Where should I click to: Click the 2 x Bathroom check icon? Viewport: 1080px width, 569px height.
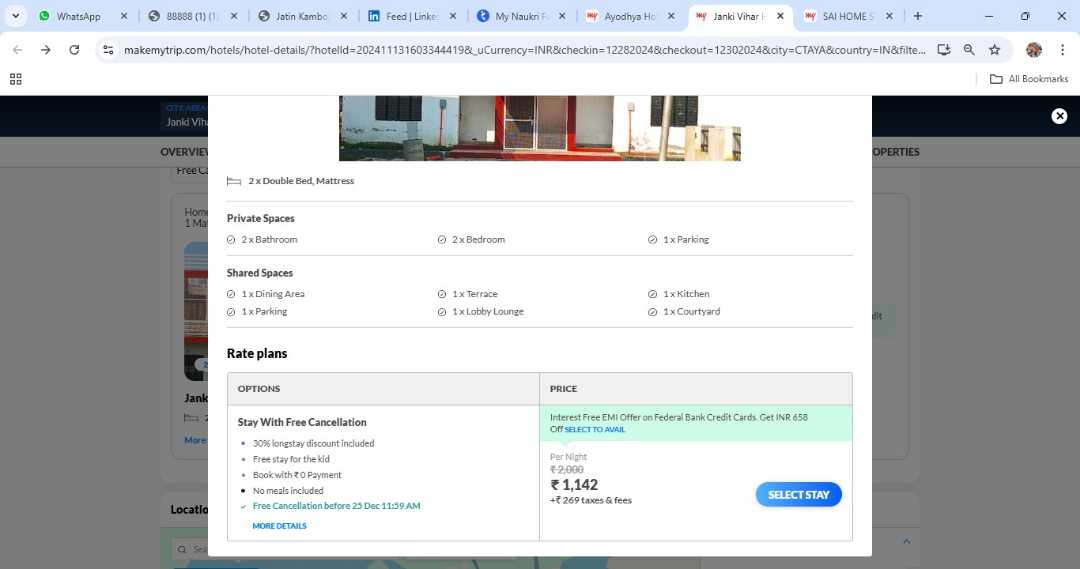pyautogui.click(x=231, y=240)
